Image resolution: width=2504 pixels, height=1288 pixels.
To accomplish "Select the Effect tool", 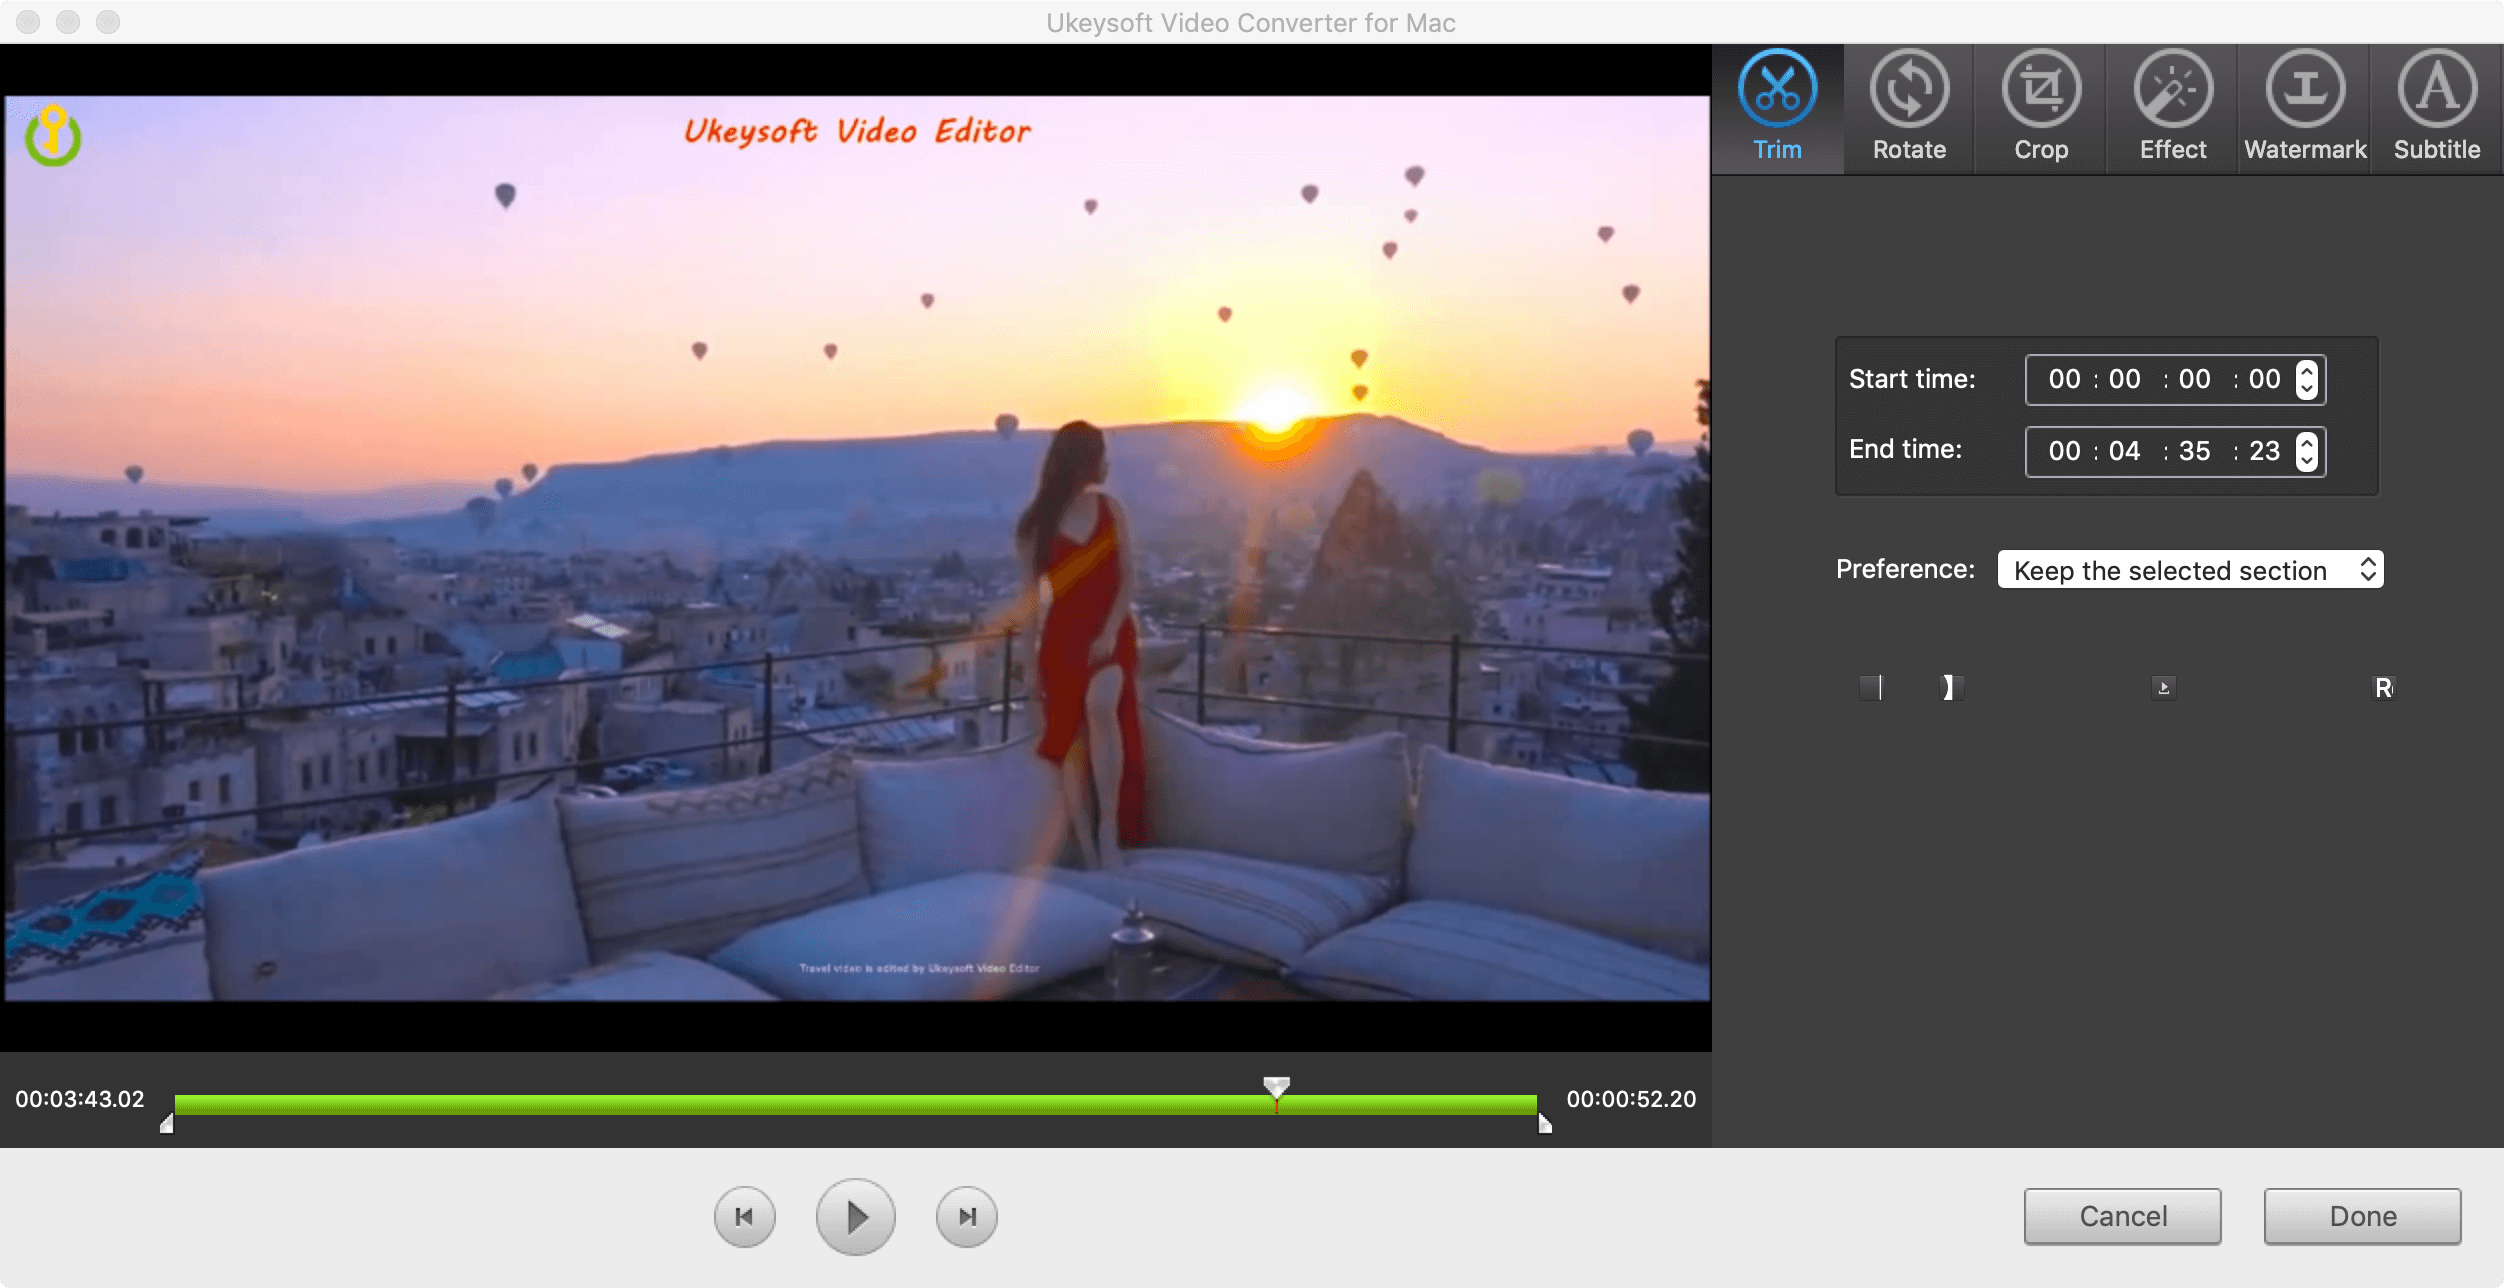I will point(2171,108).
